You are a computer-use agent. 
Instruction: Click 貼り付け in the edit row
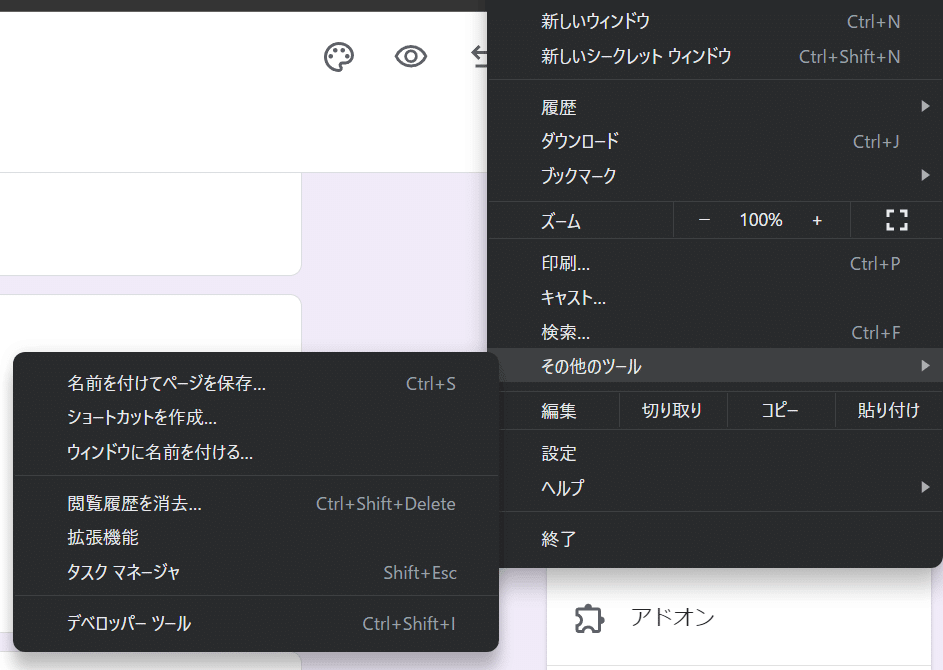[x=888, y=410]
